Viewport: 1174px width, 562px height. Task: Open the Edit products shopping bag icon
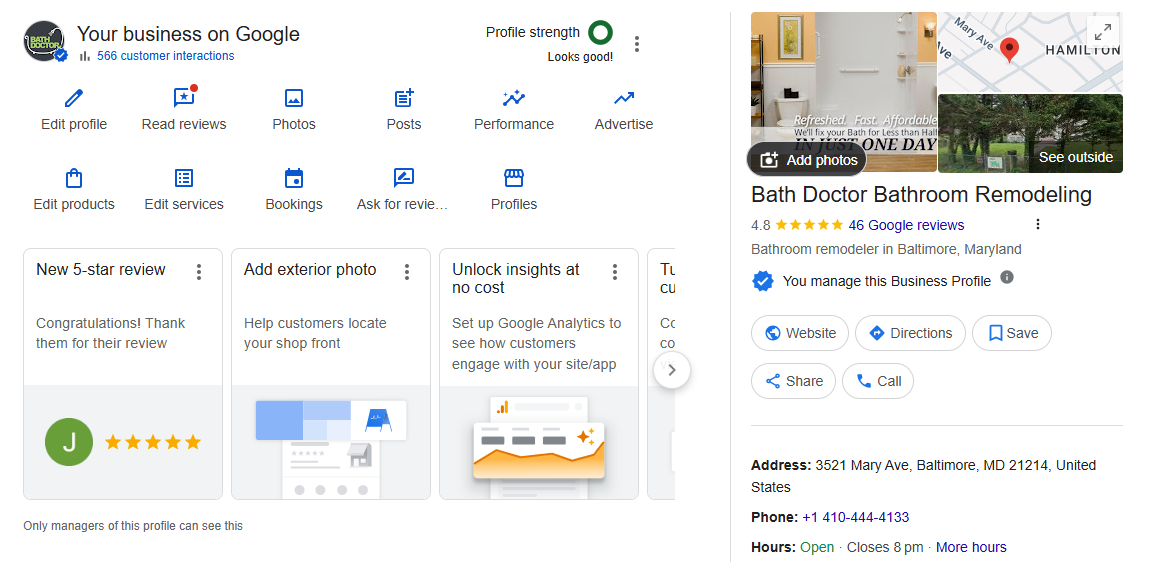tap(73, 178)
